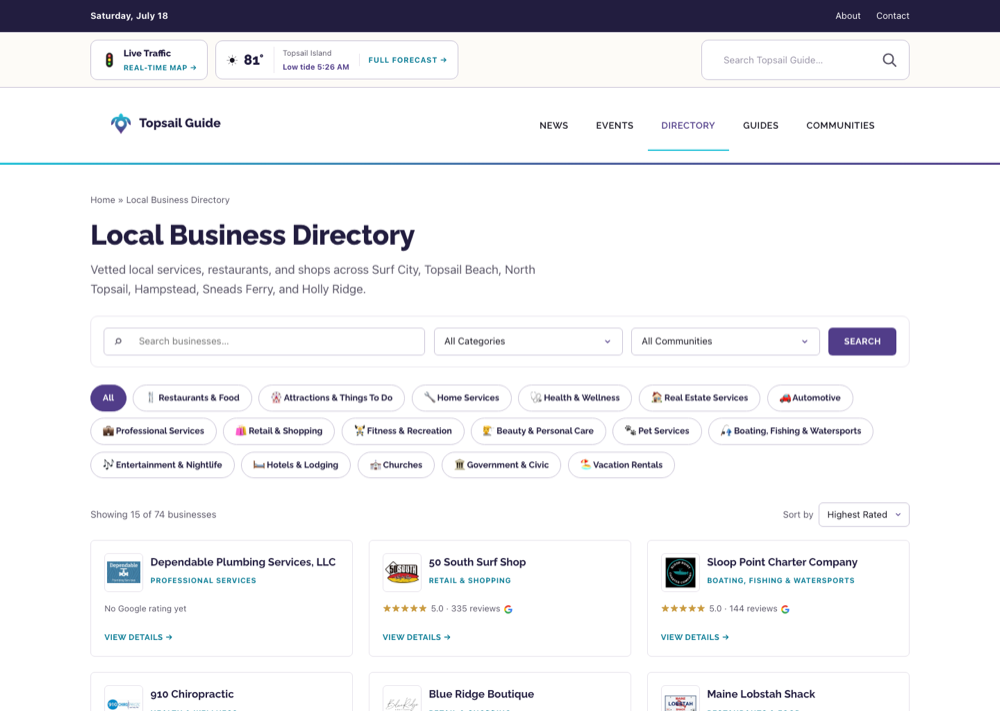Image resolution: width=1000 pixels, height=711 pixels.
Task: Filter by Automotive chip
Action: (x=810, y=398)
